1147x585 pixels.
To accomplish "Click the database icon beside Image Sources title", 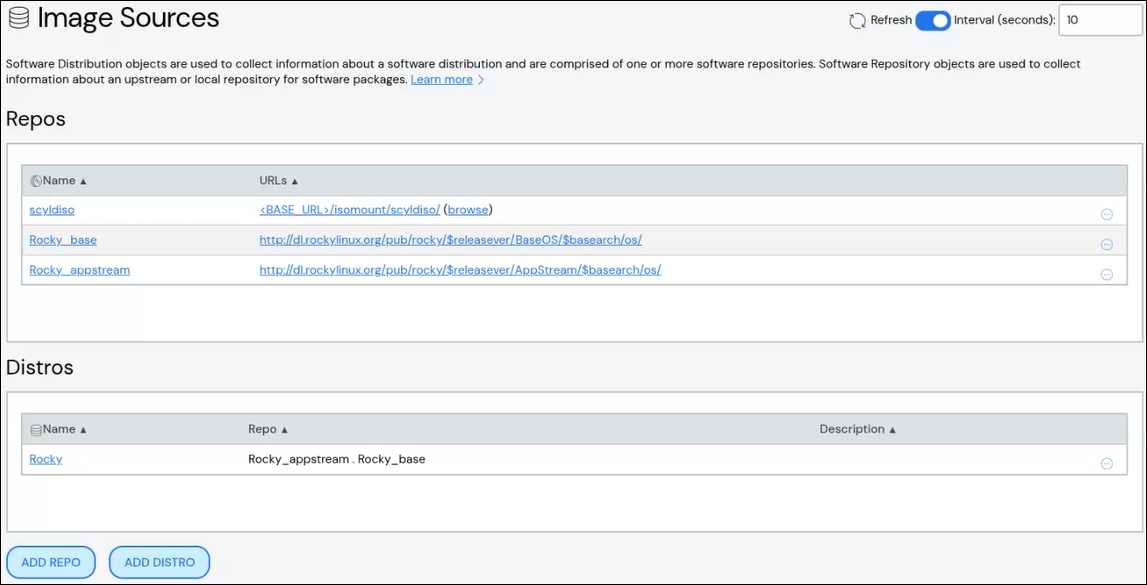I will pyautogui.click(x=14, y=16).
